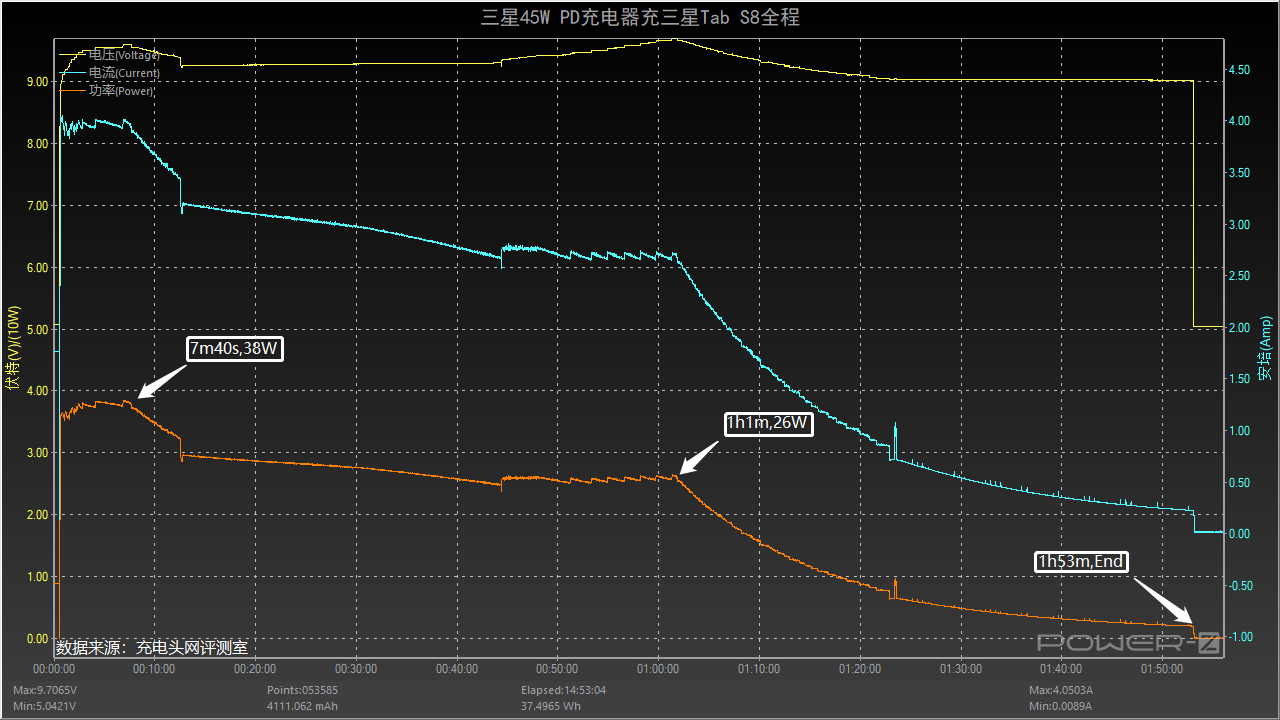
Task: Click the 7.00 voltage axis tick
Action: (37, 206)
